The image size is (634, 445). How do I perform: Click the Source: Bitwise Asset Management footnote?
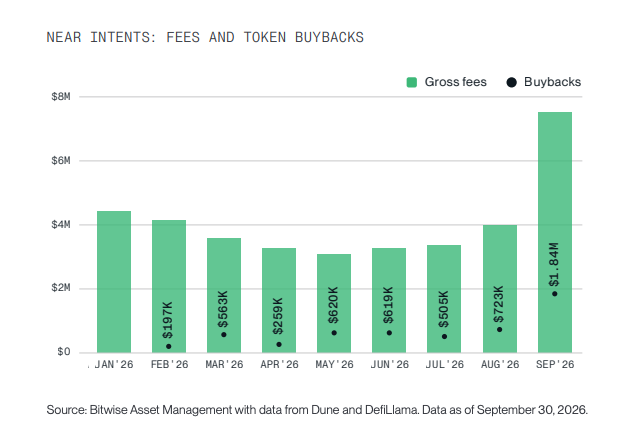(317, 410)
